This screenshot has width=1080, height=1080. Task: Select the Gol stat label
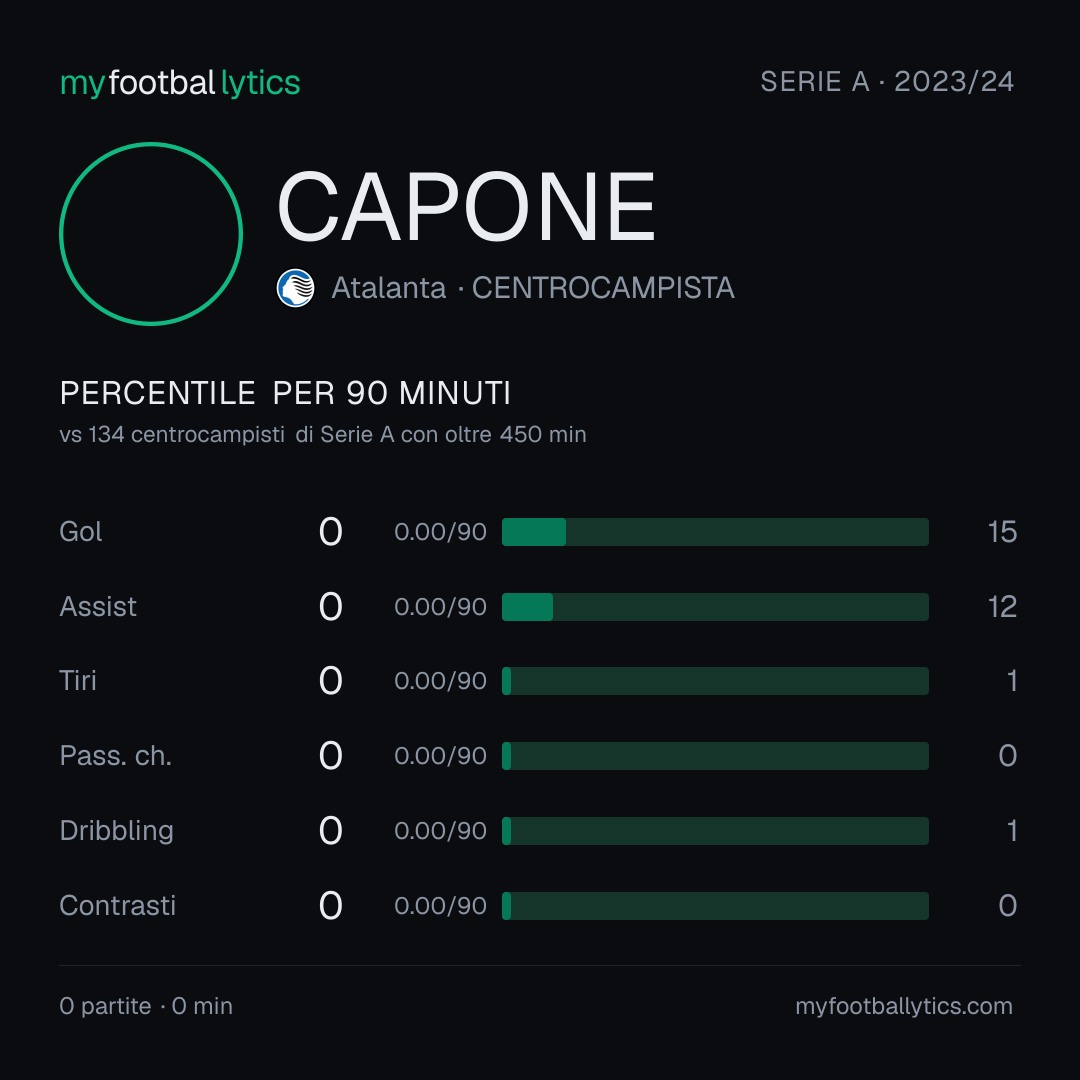(81, 532)
